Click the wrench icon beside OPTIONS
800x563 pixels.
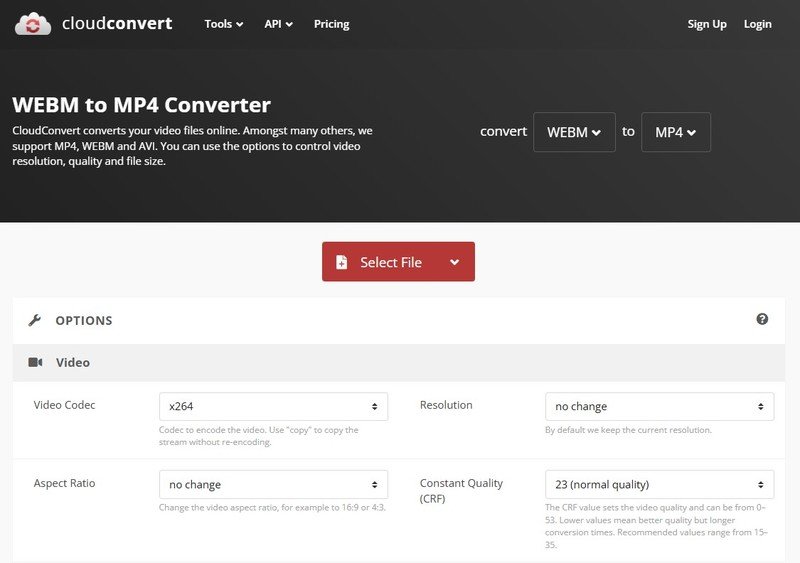coord(35,321)
